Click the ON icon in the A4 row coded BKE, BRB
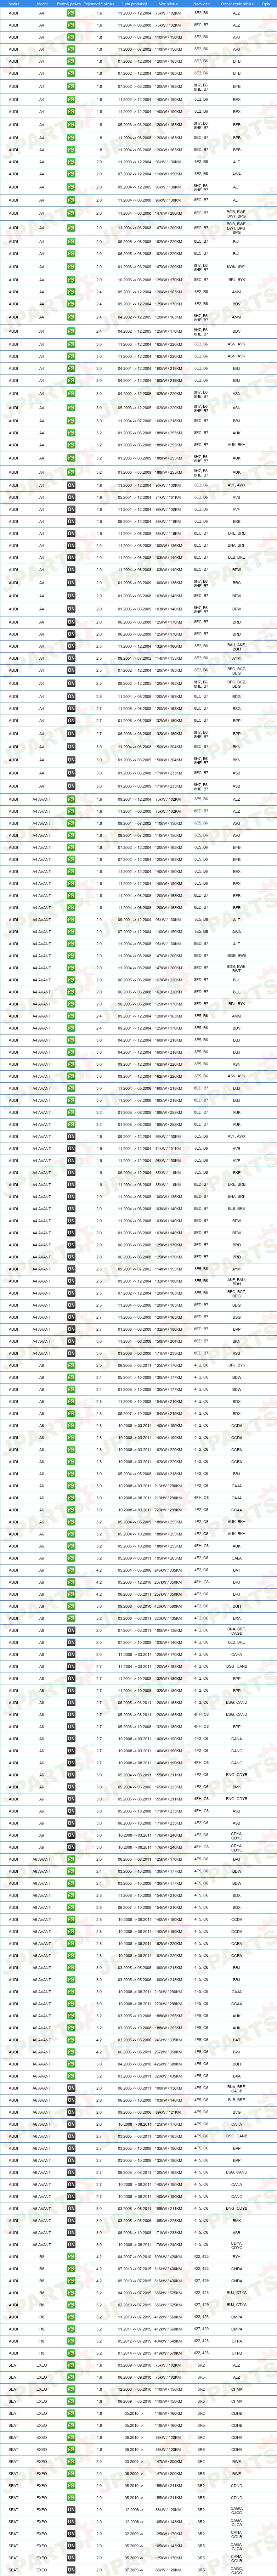 71,533
